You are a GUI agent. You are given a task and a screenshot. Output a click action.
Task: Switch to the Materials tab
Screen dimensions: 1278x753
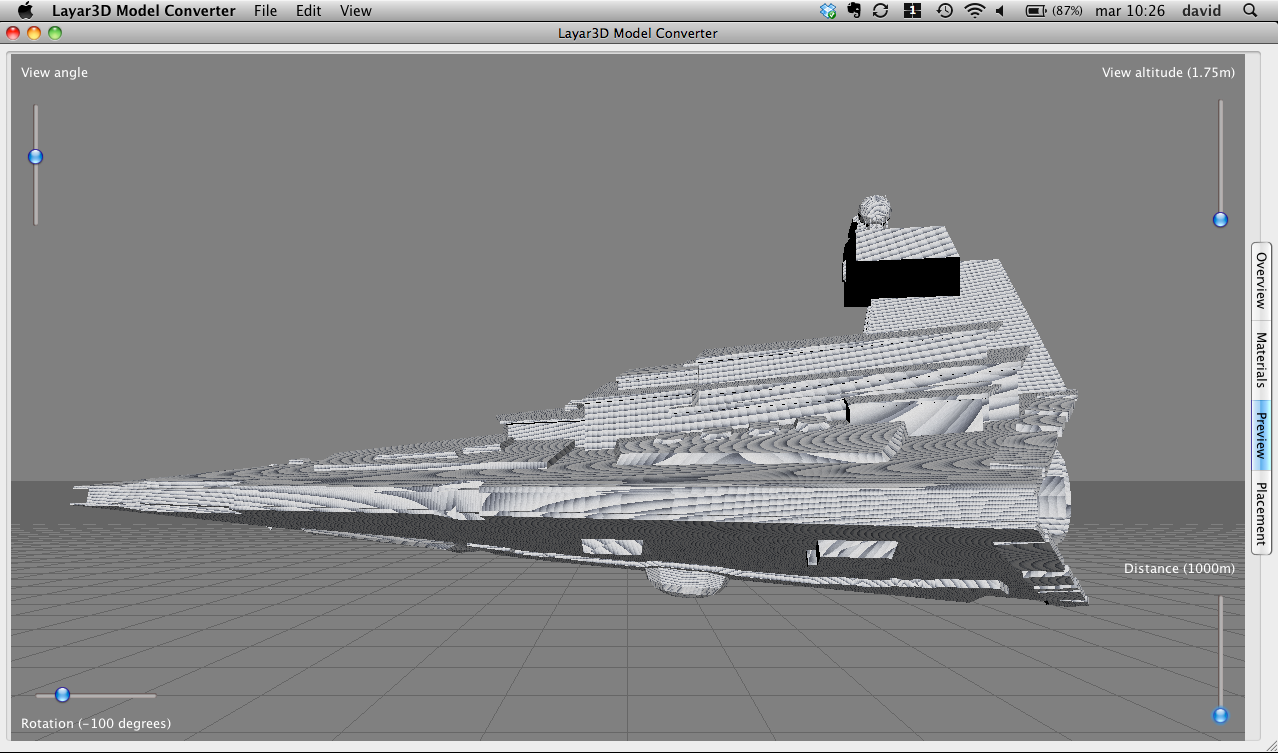[1261, 360]
